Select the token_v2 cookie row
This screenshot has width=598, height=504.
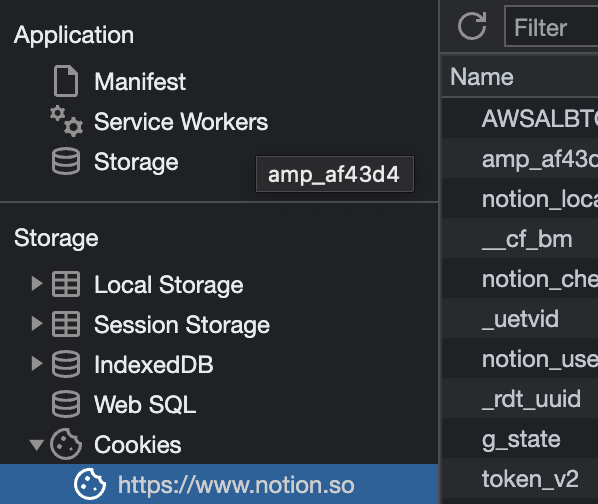coord(520,478)
